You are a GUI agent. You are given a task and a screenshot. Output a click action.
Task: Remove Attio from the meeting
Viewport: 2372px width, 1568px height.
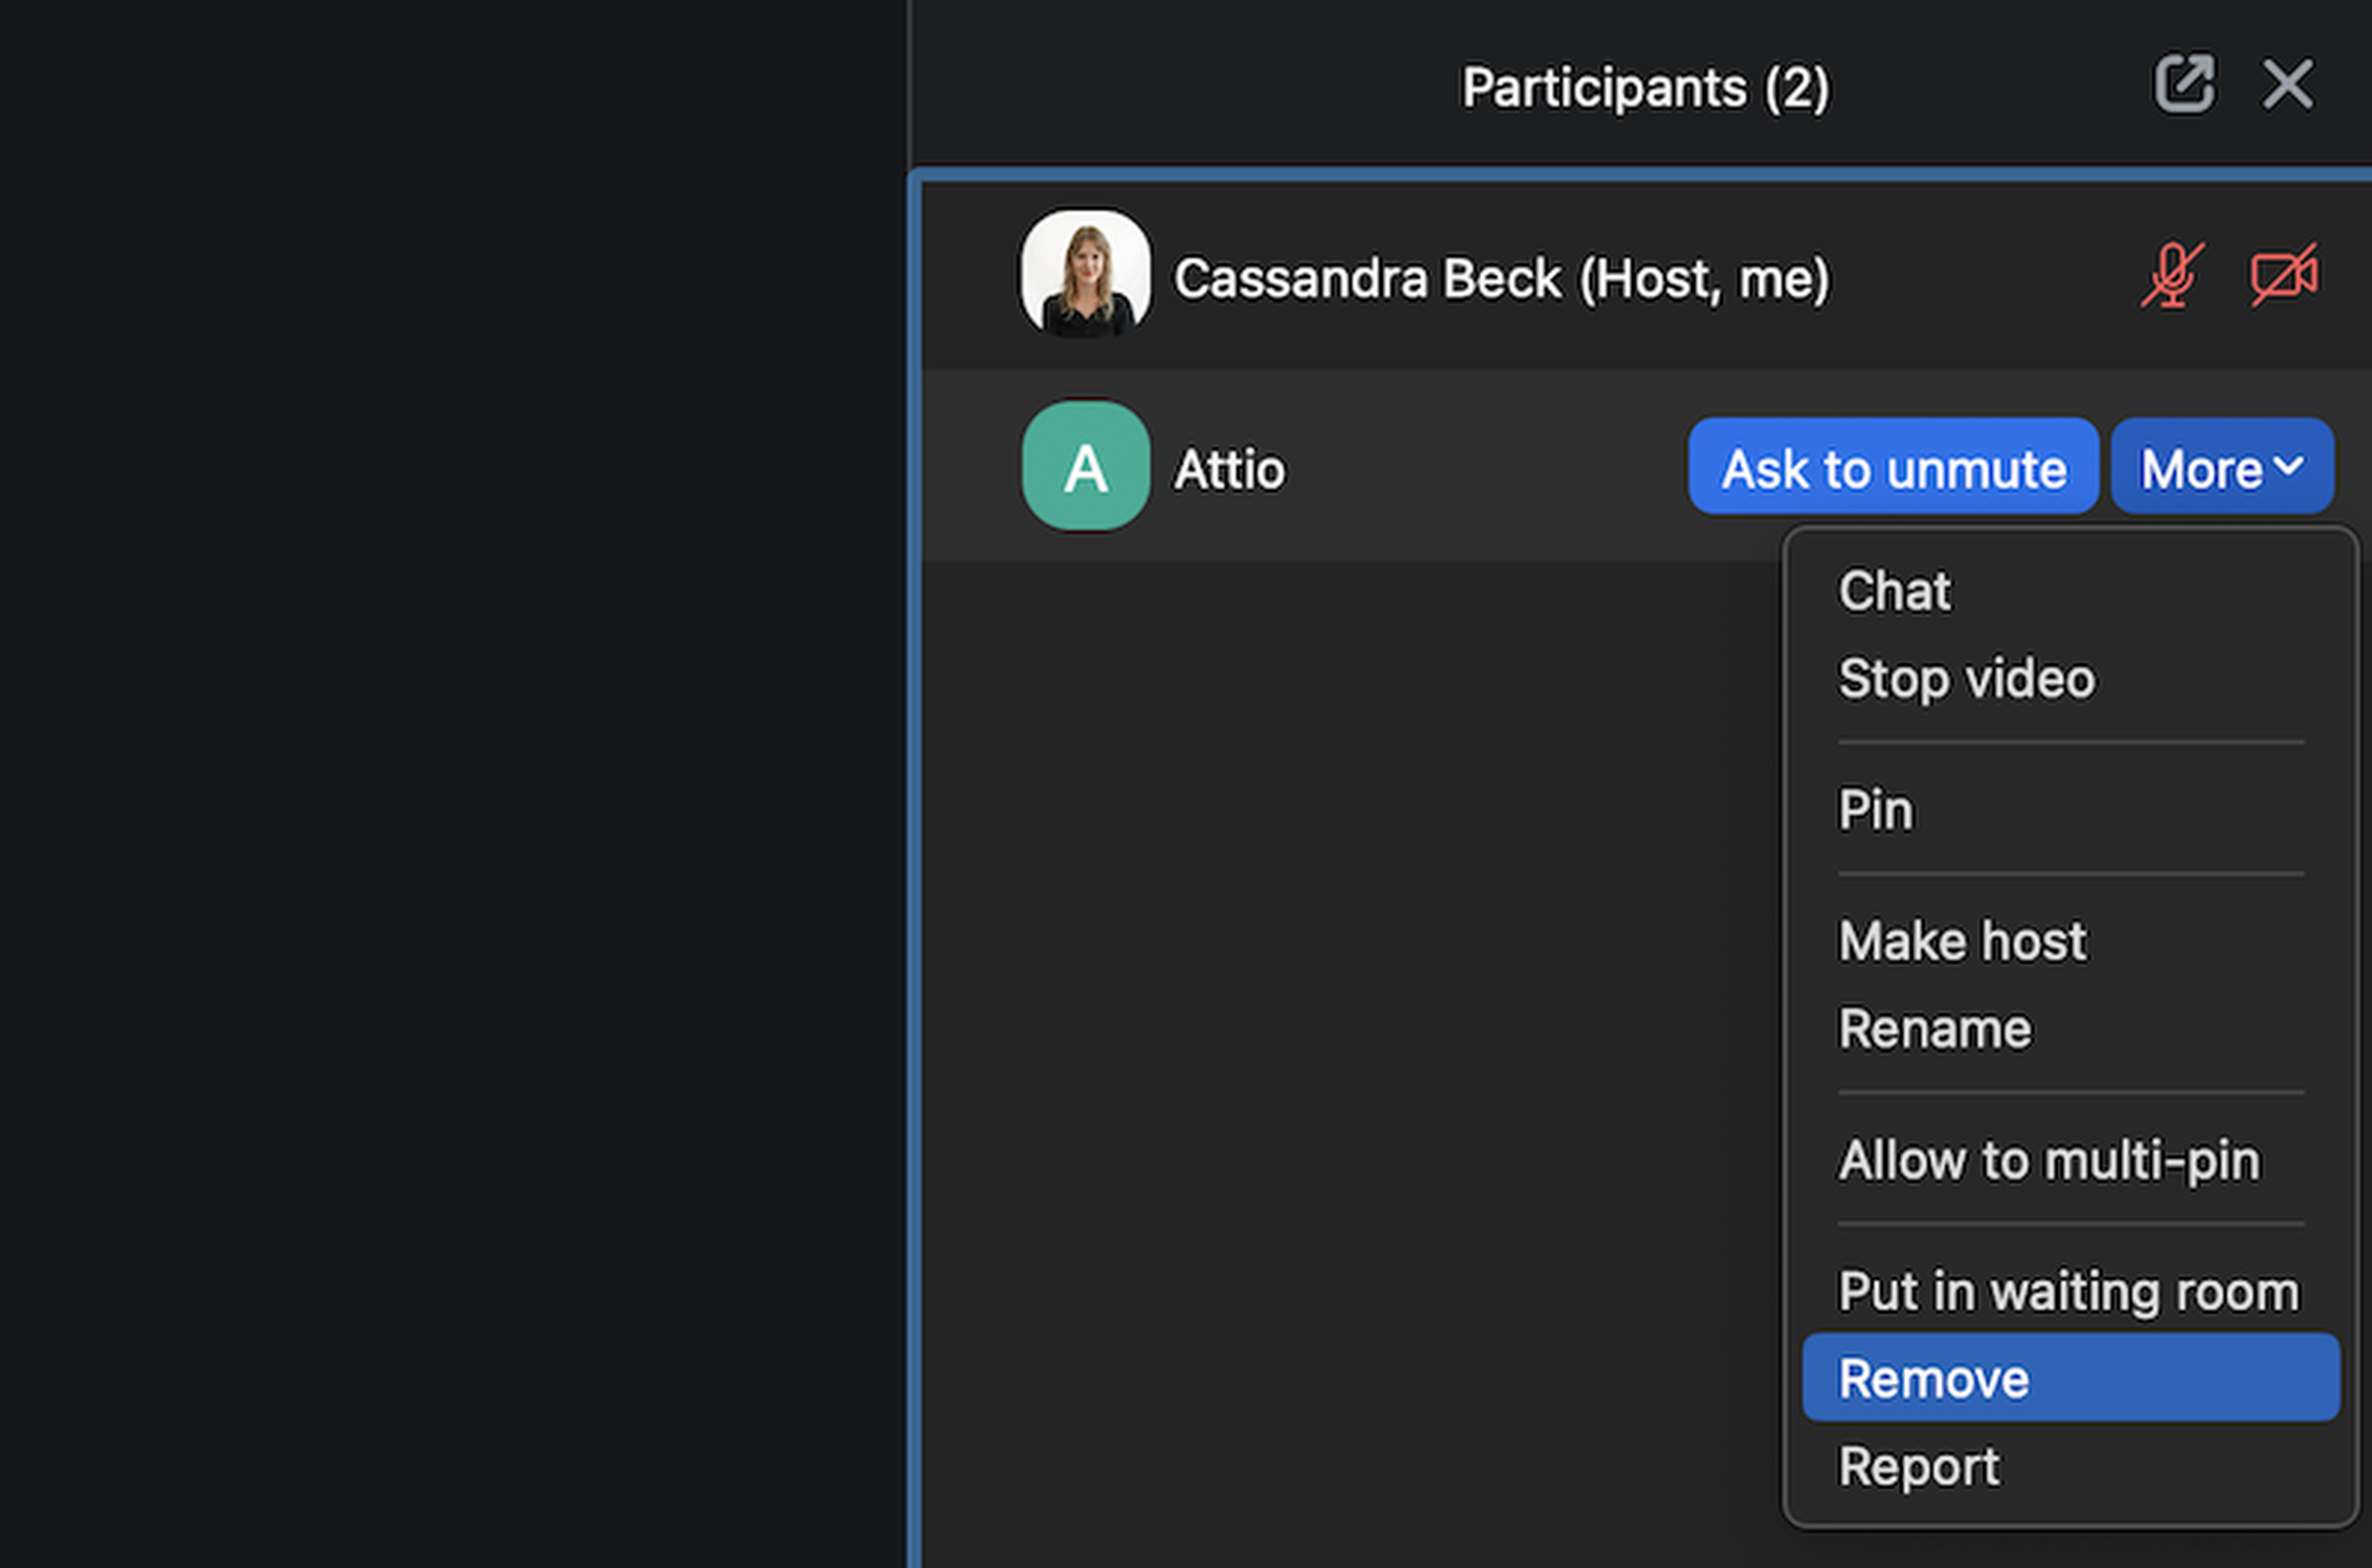point(1934,1379)
